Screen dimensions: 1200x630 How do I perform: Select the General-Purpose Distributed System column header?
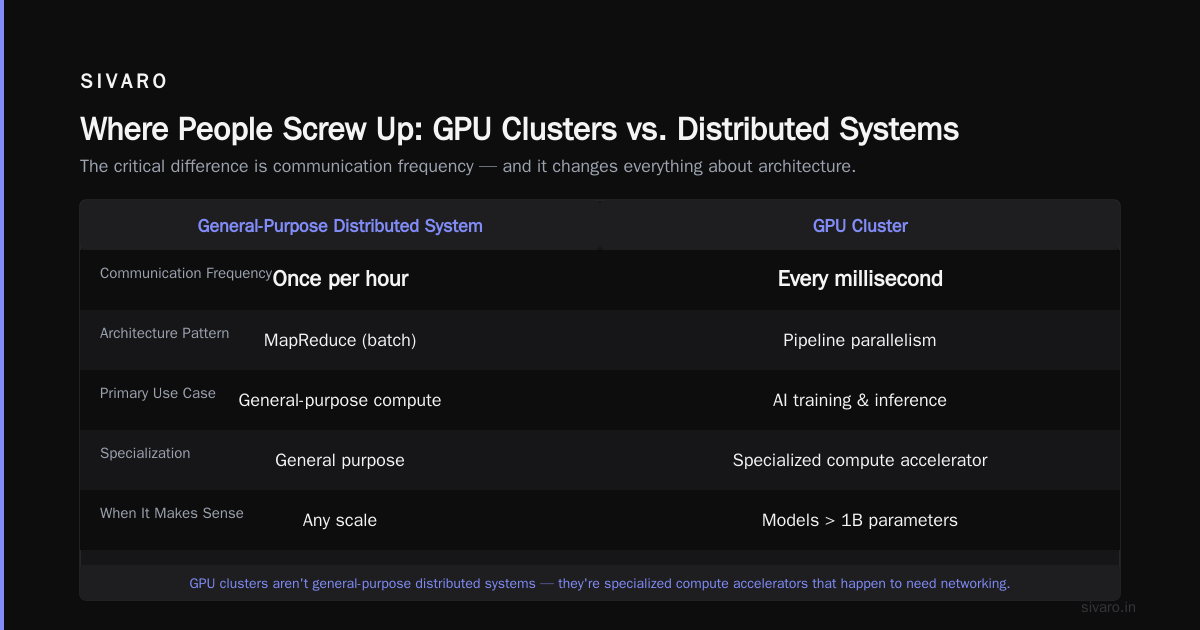point(340,226)
